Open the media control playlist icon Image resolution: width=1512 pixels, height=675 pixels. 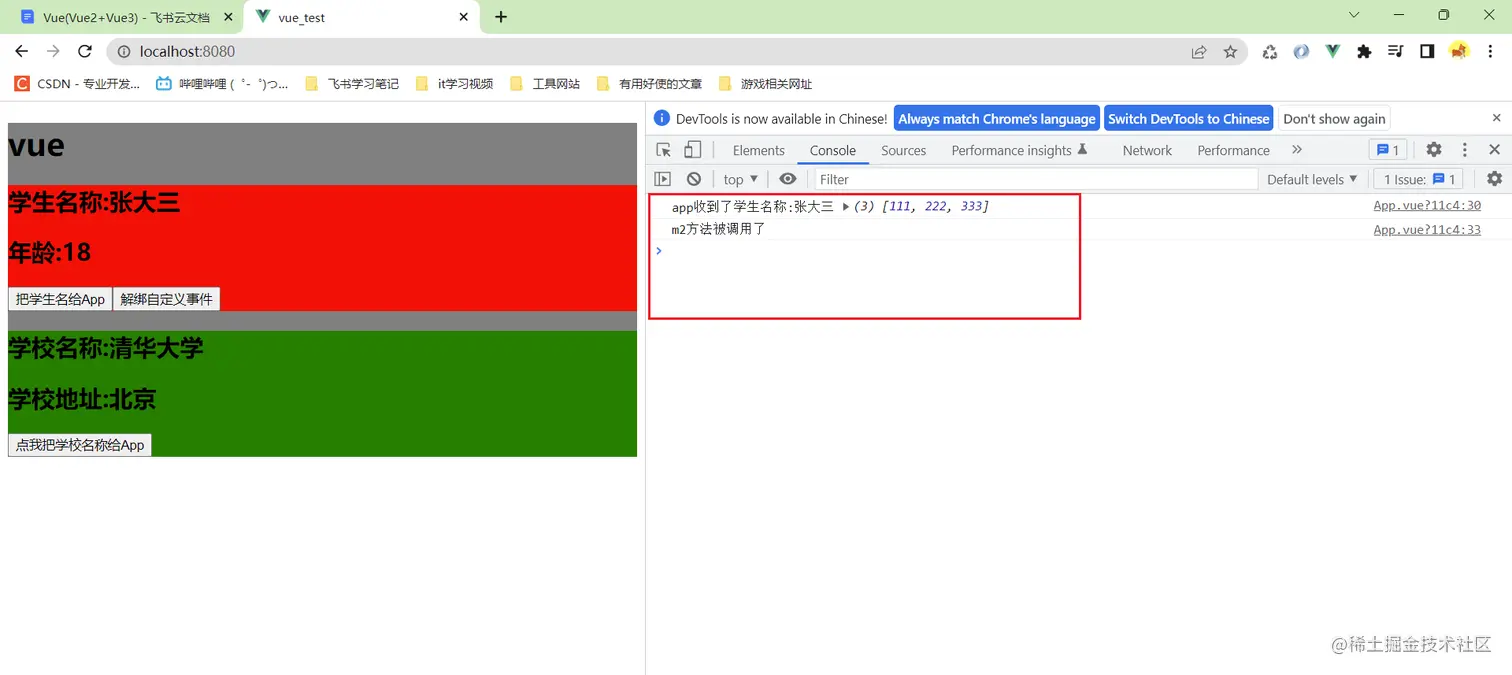click(1396, 52)
